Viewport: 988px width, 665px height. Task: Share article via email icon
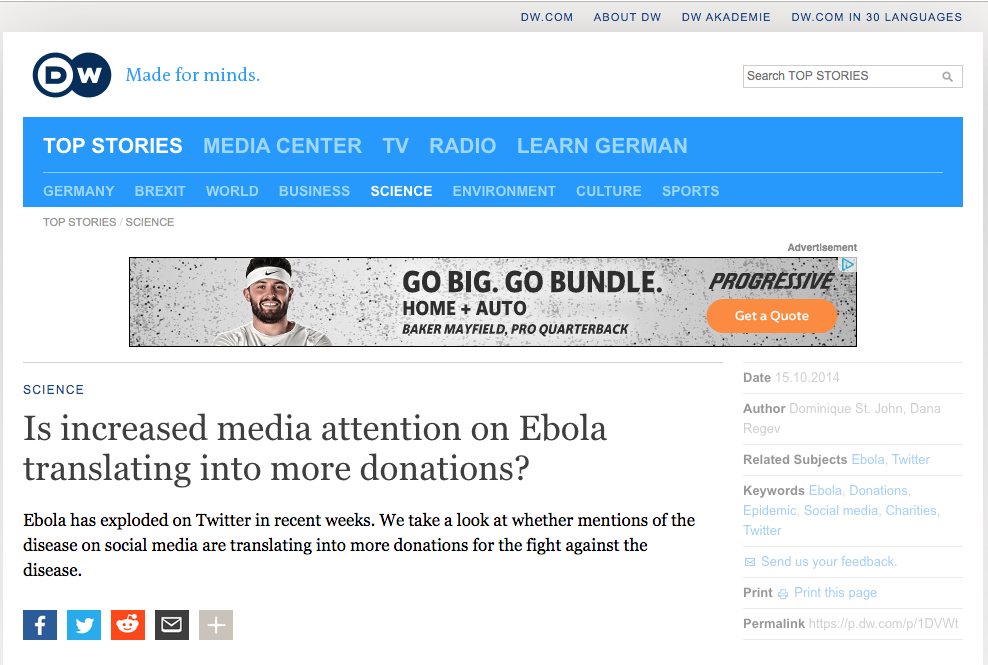(172, 625)
